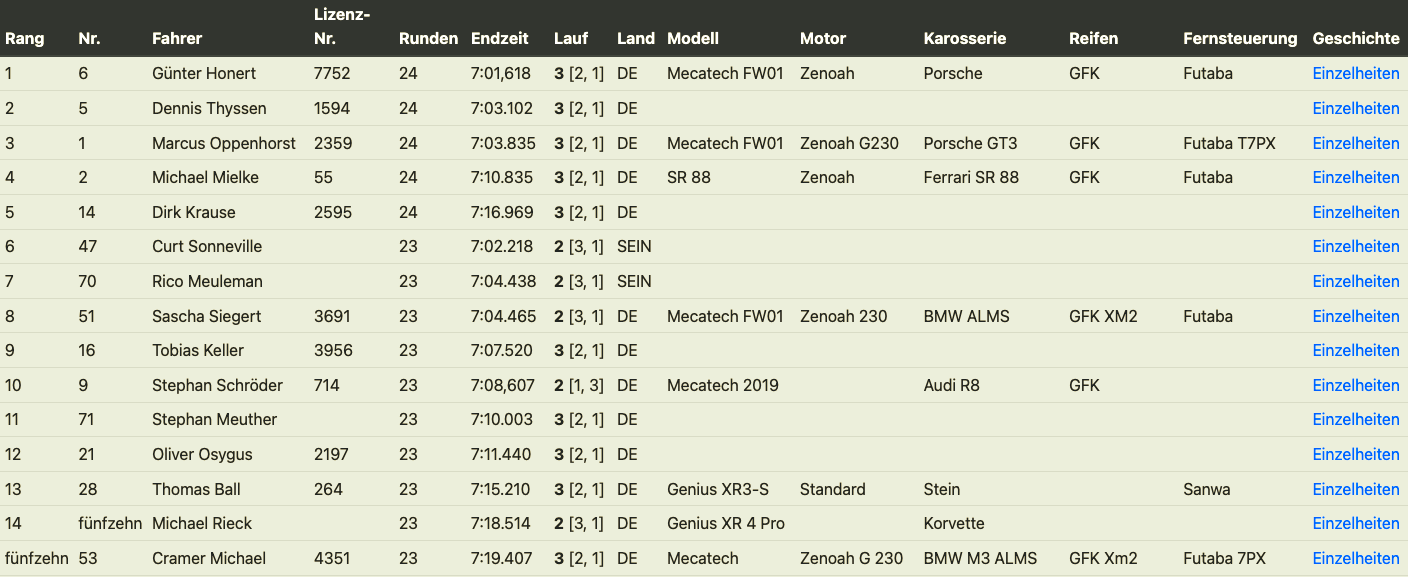View details for Marcus Oppenhorst
The image size is (1408, 577).
click(1355, 143)
